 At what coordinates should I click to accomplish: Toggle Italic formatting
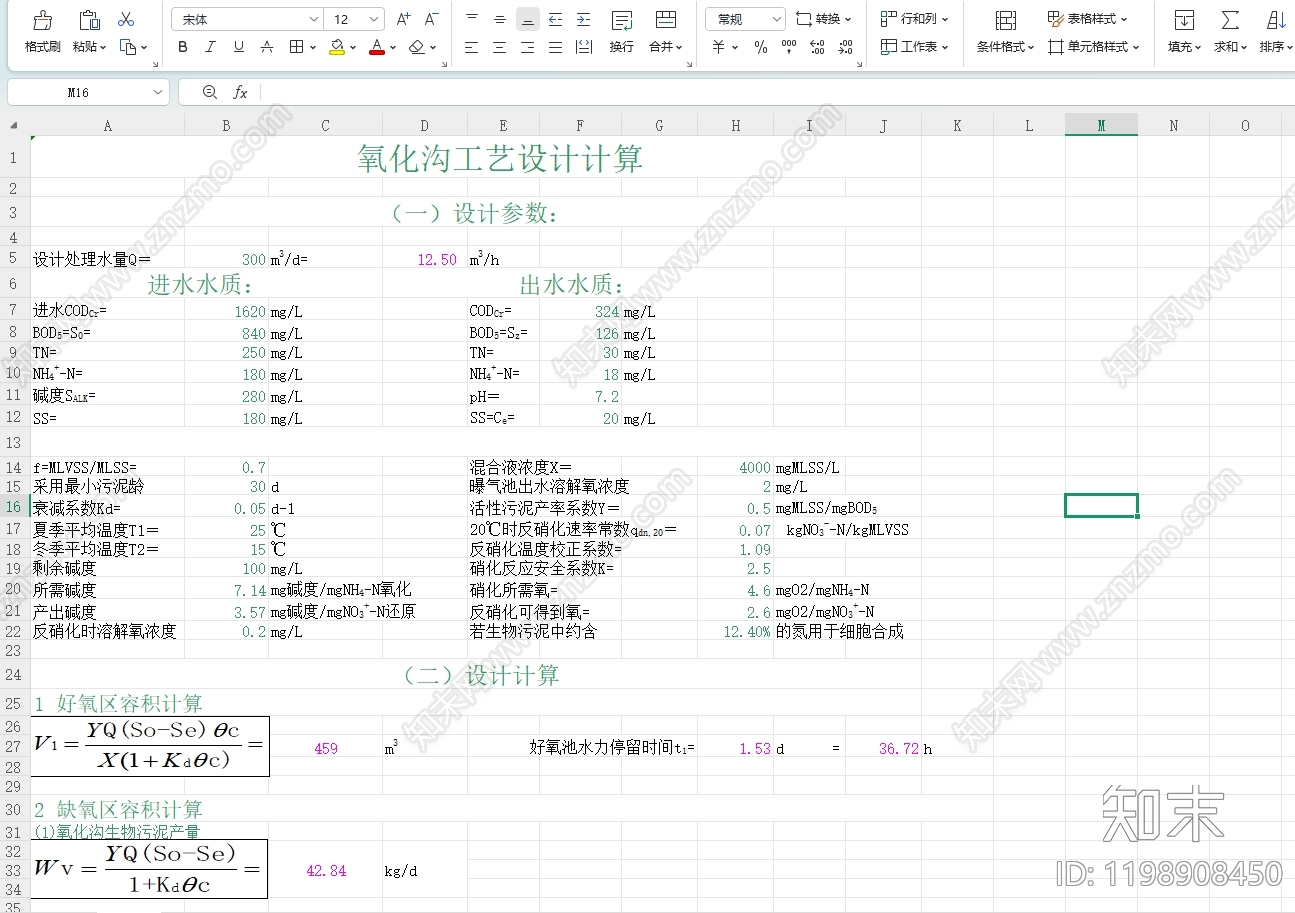point(210,47)
